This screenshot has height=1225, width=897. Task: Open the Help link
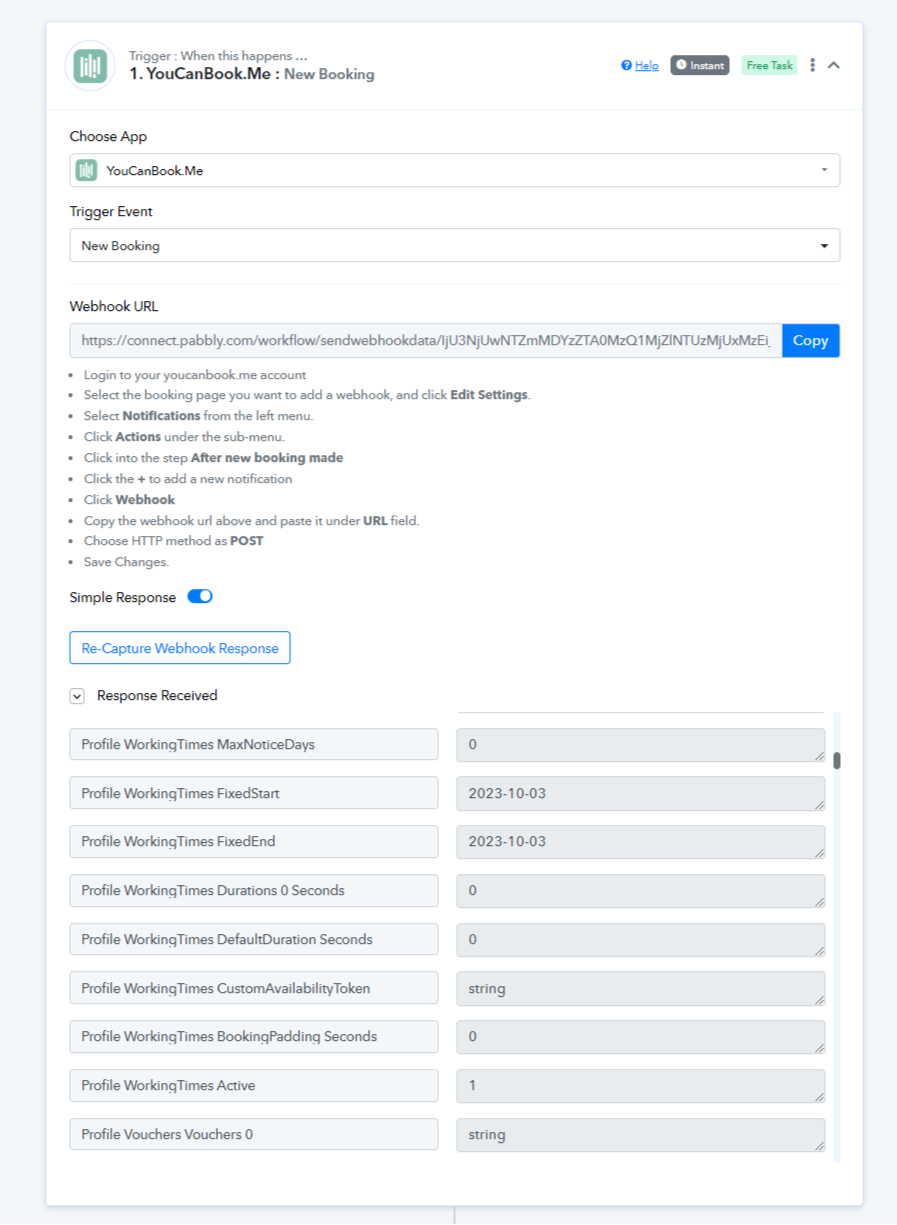pyautogui.click(x=646, y=65)
